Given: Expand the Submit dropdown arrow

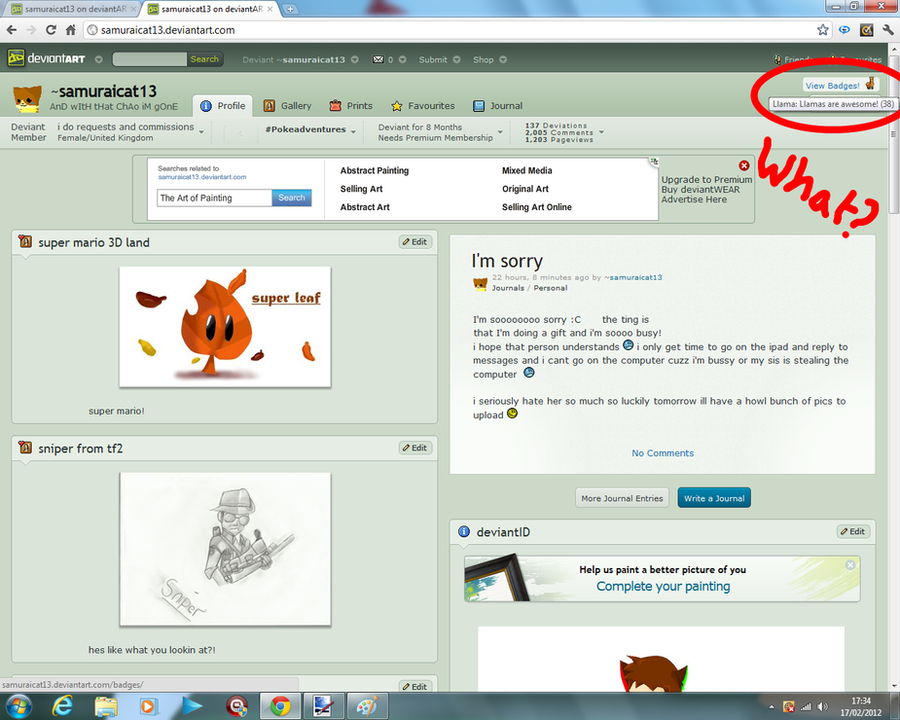Looking at the screenshot, I should click(x=456, y=59).
